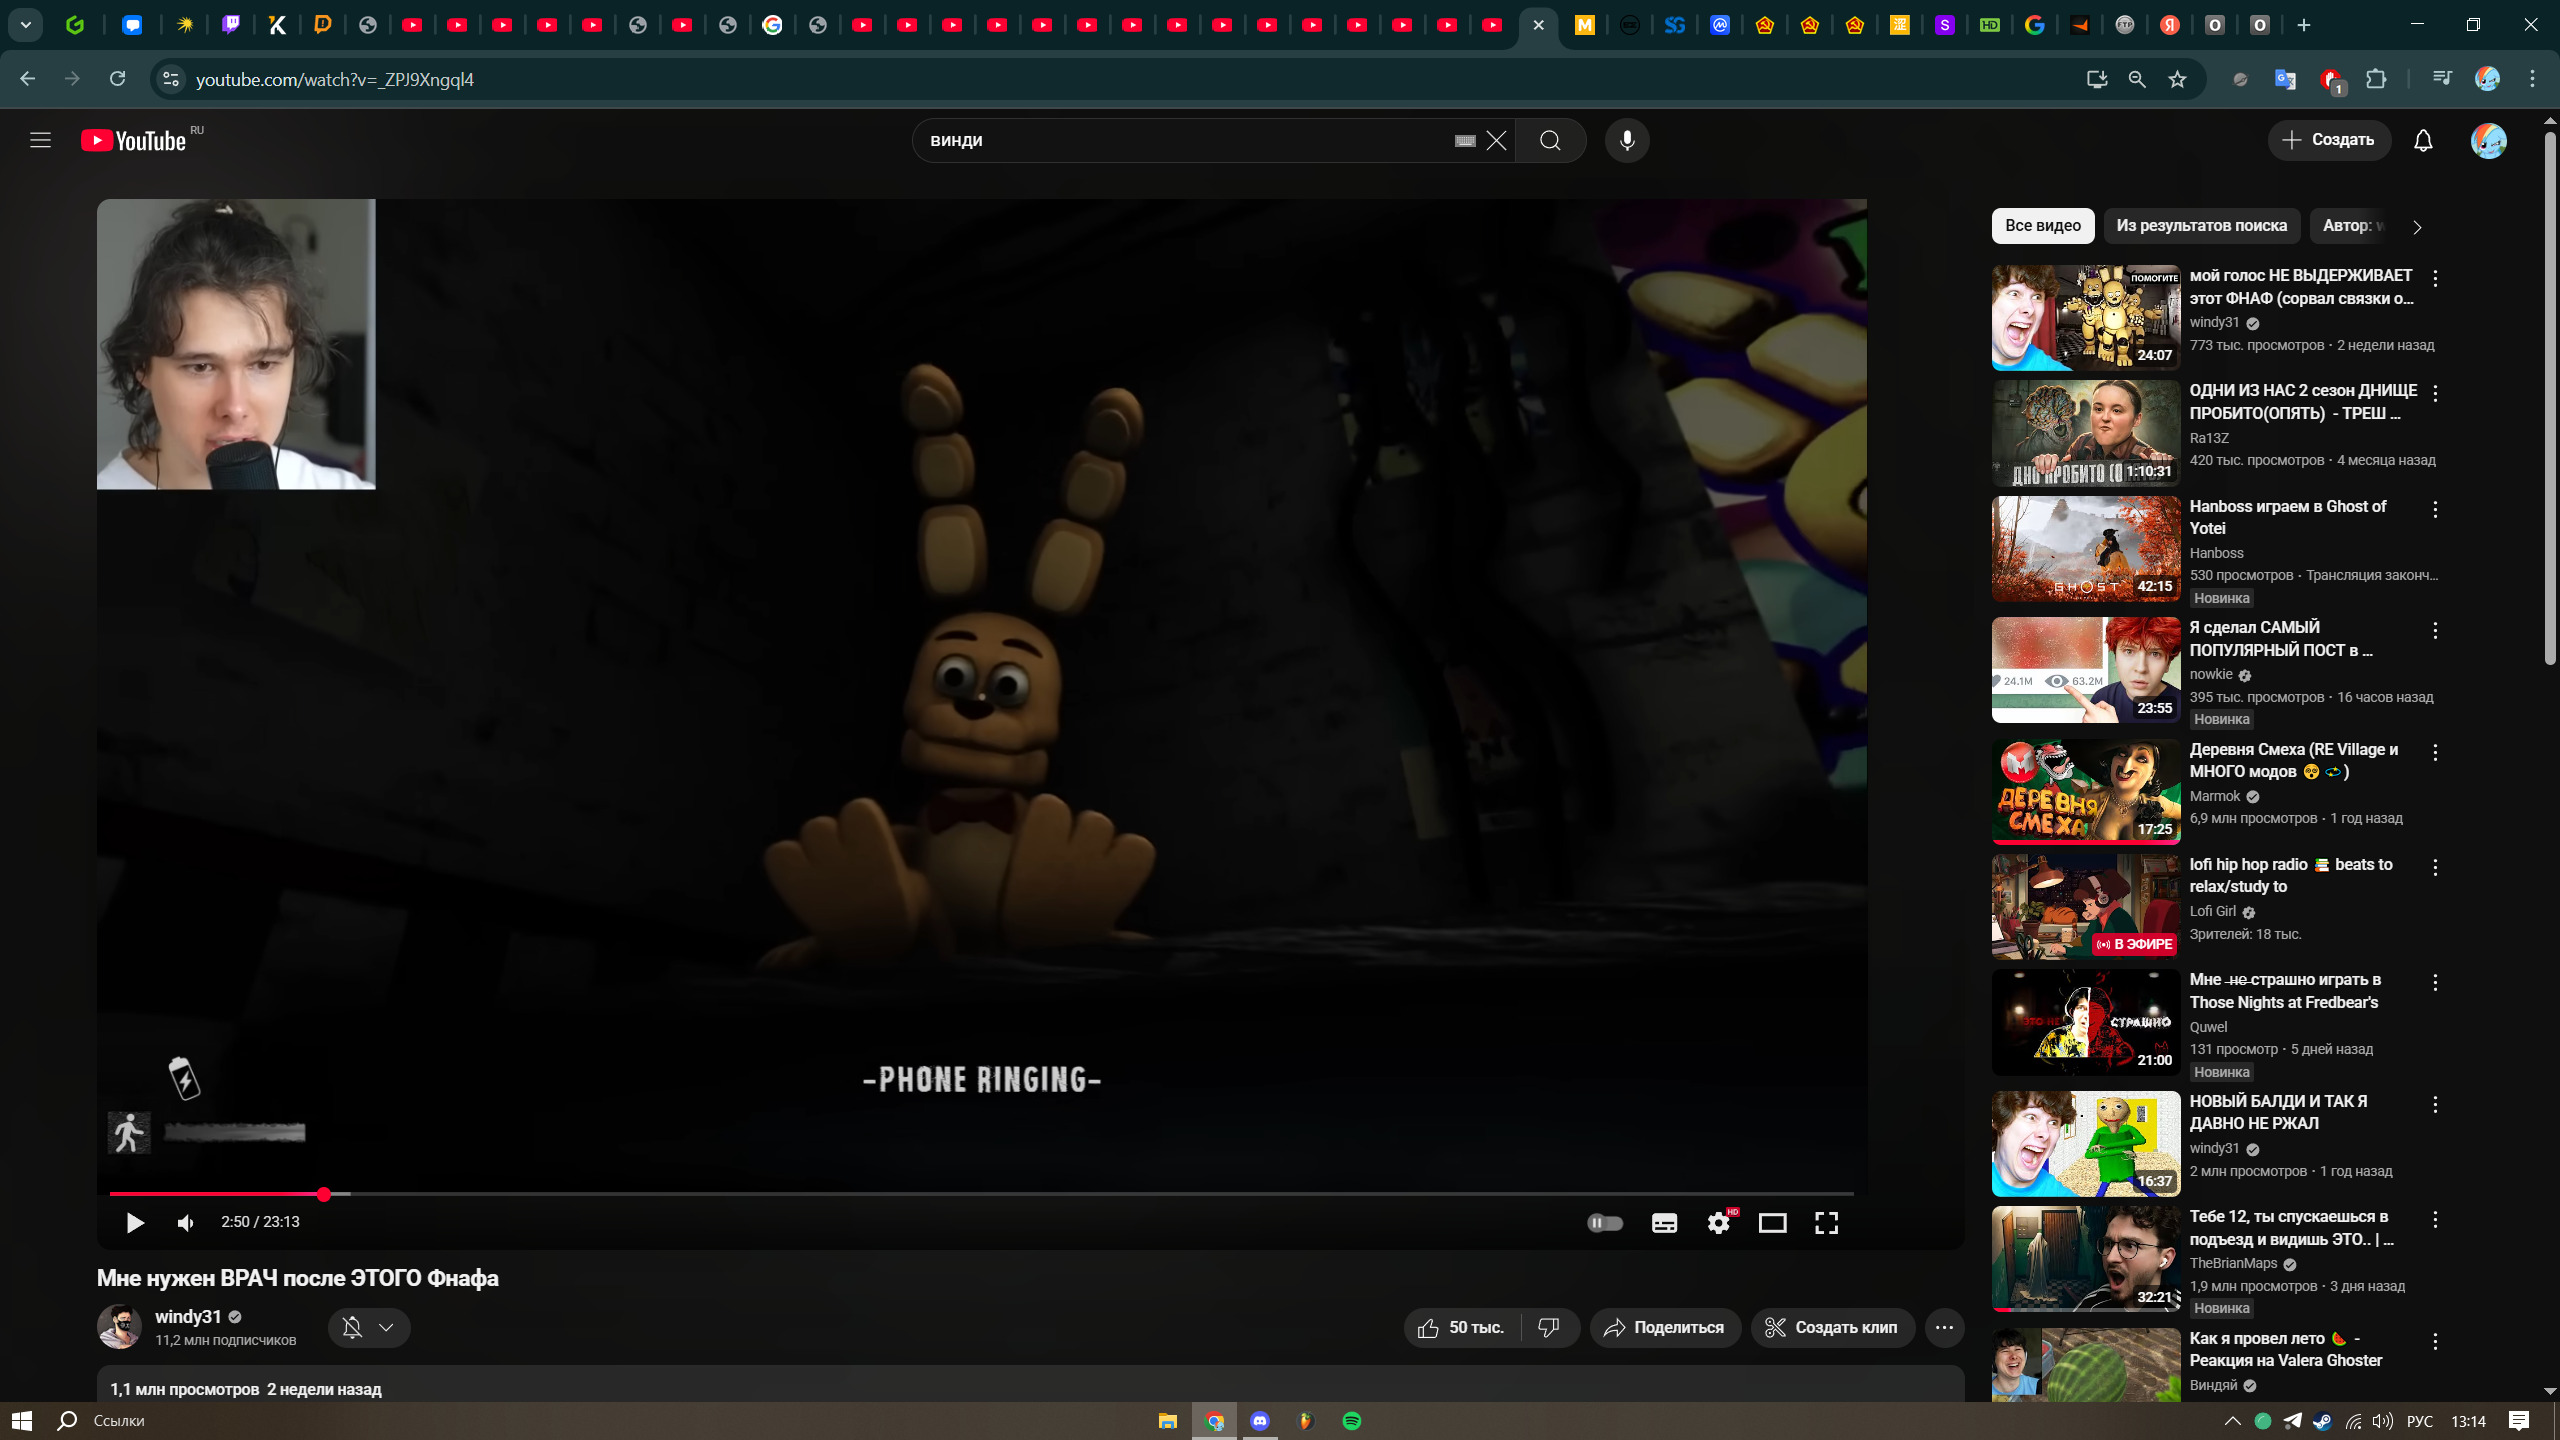
Task: Open more actions menu under video
Action: (x=1944, y=1328)
